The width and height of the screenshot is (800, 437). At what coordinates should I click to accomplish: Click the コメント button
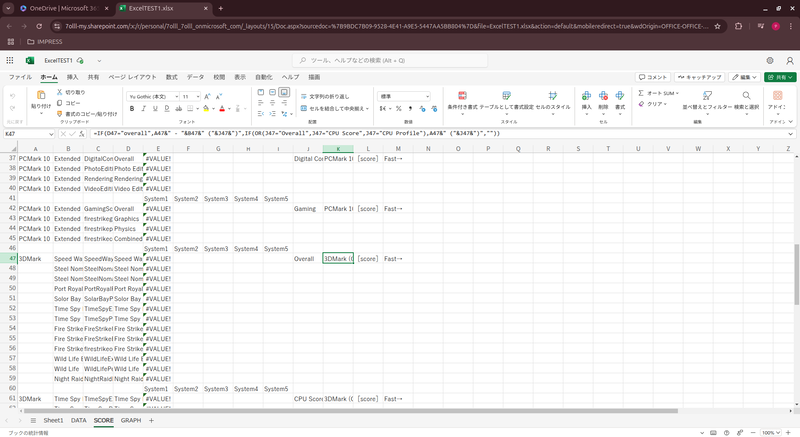click(653, 77)
